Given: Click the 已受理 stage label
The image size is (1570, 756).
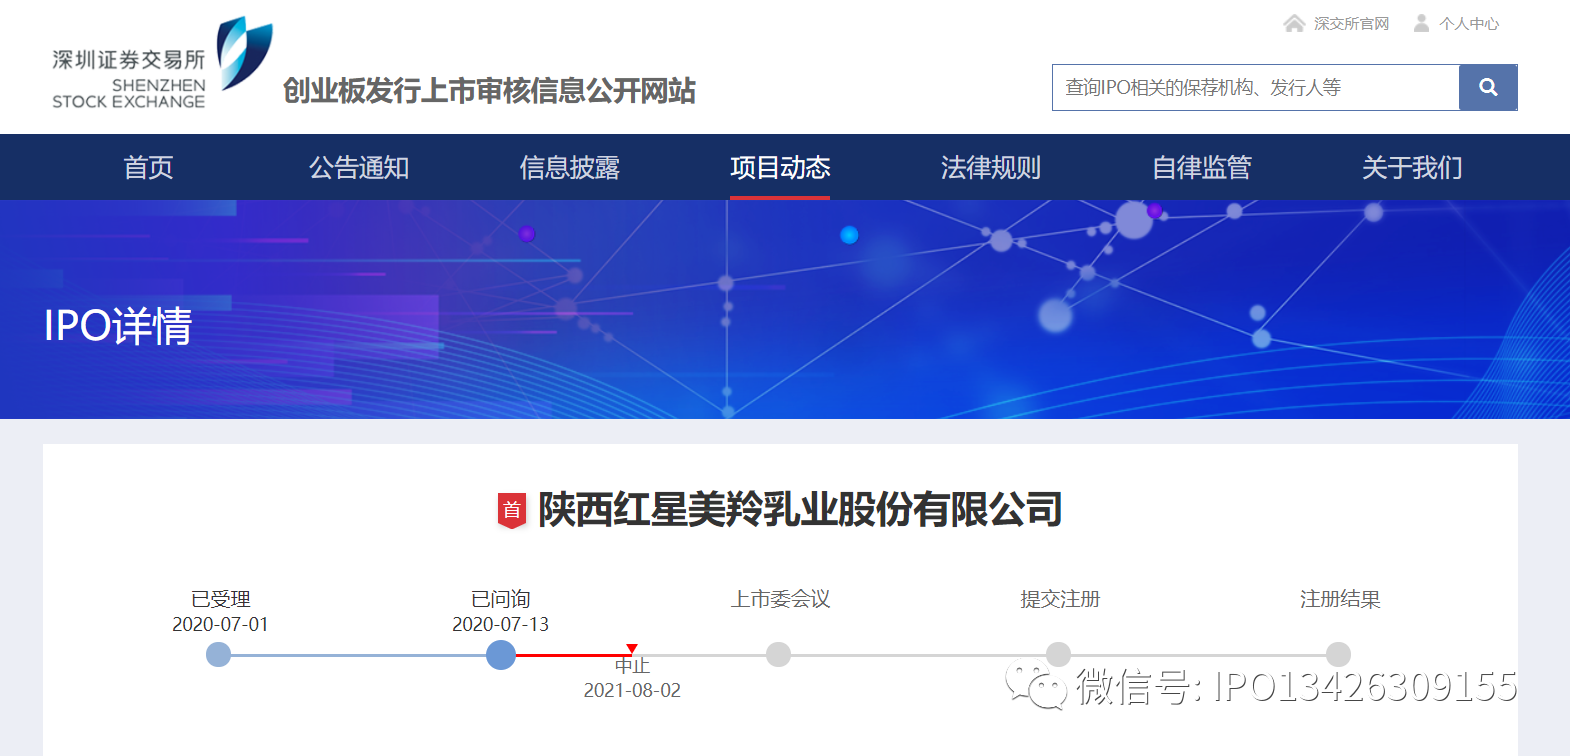Looking at the screenshot, I should [220, 599].
